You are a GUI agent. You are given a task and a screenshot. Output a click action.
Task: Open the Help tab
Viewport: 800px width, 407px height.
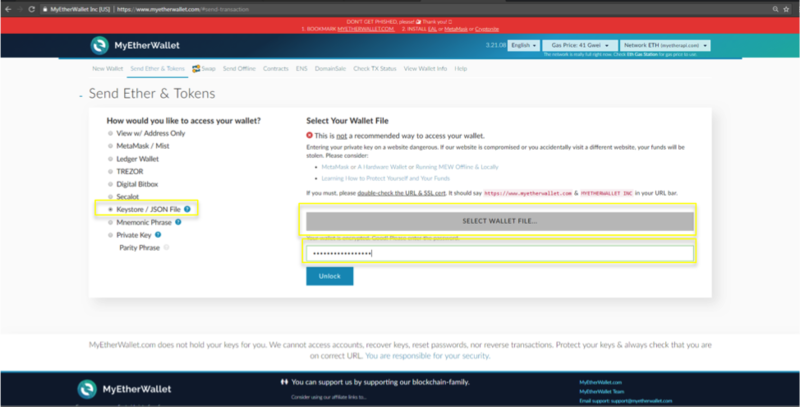(x=461, y=68)
